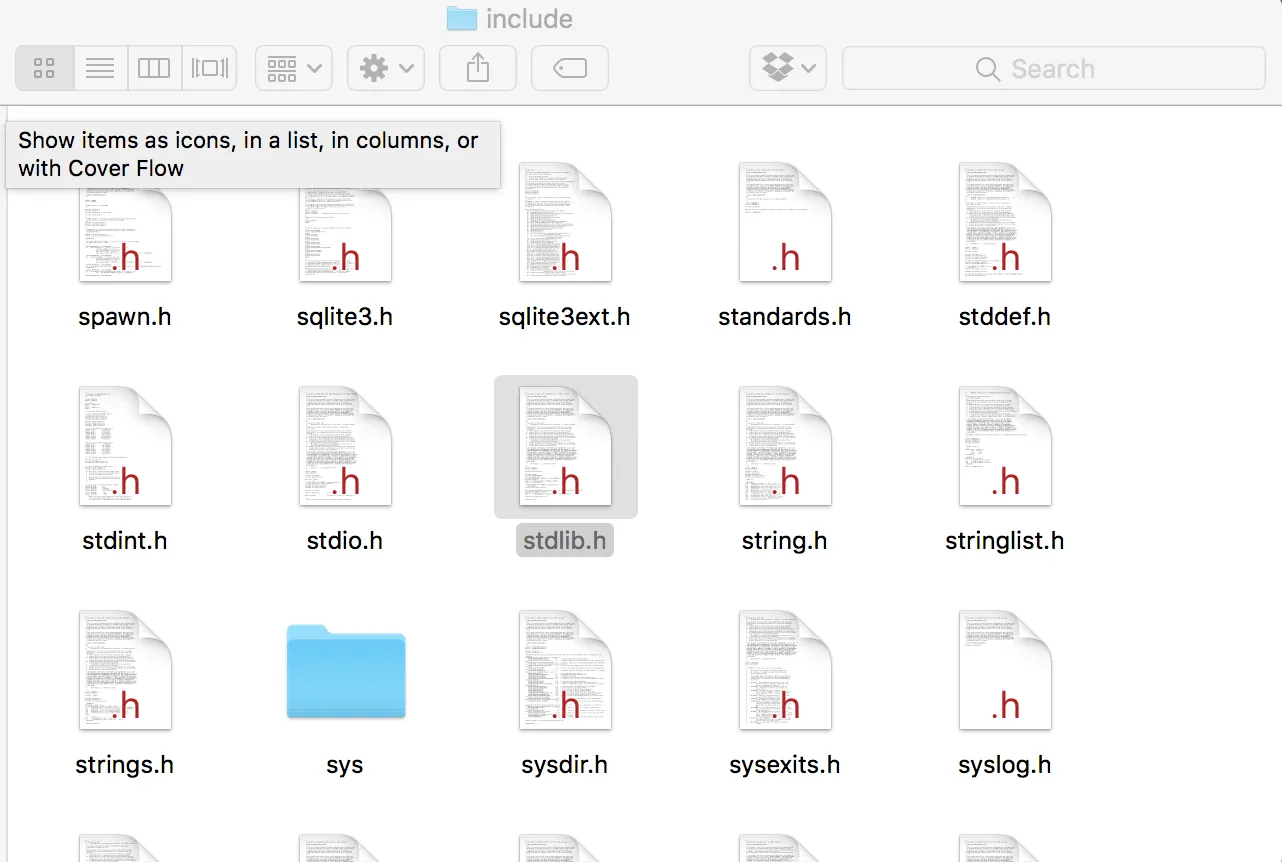
Task: Open the Dropbox toolbar dropdown
Action: [x=788, y=69]
